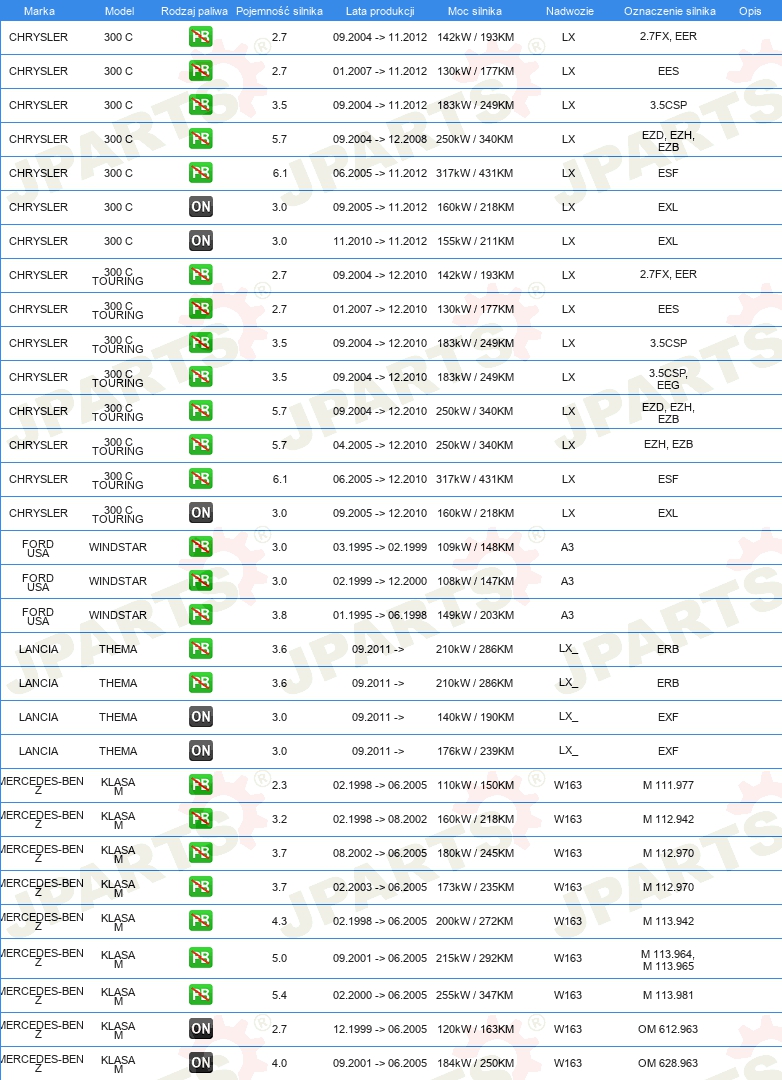Click the PB icon in the Mercedes M 113.942 row

point(200,921)
